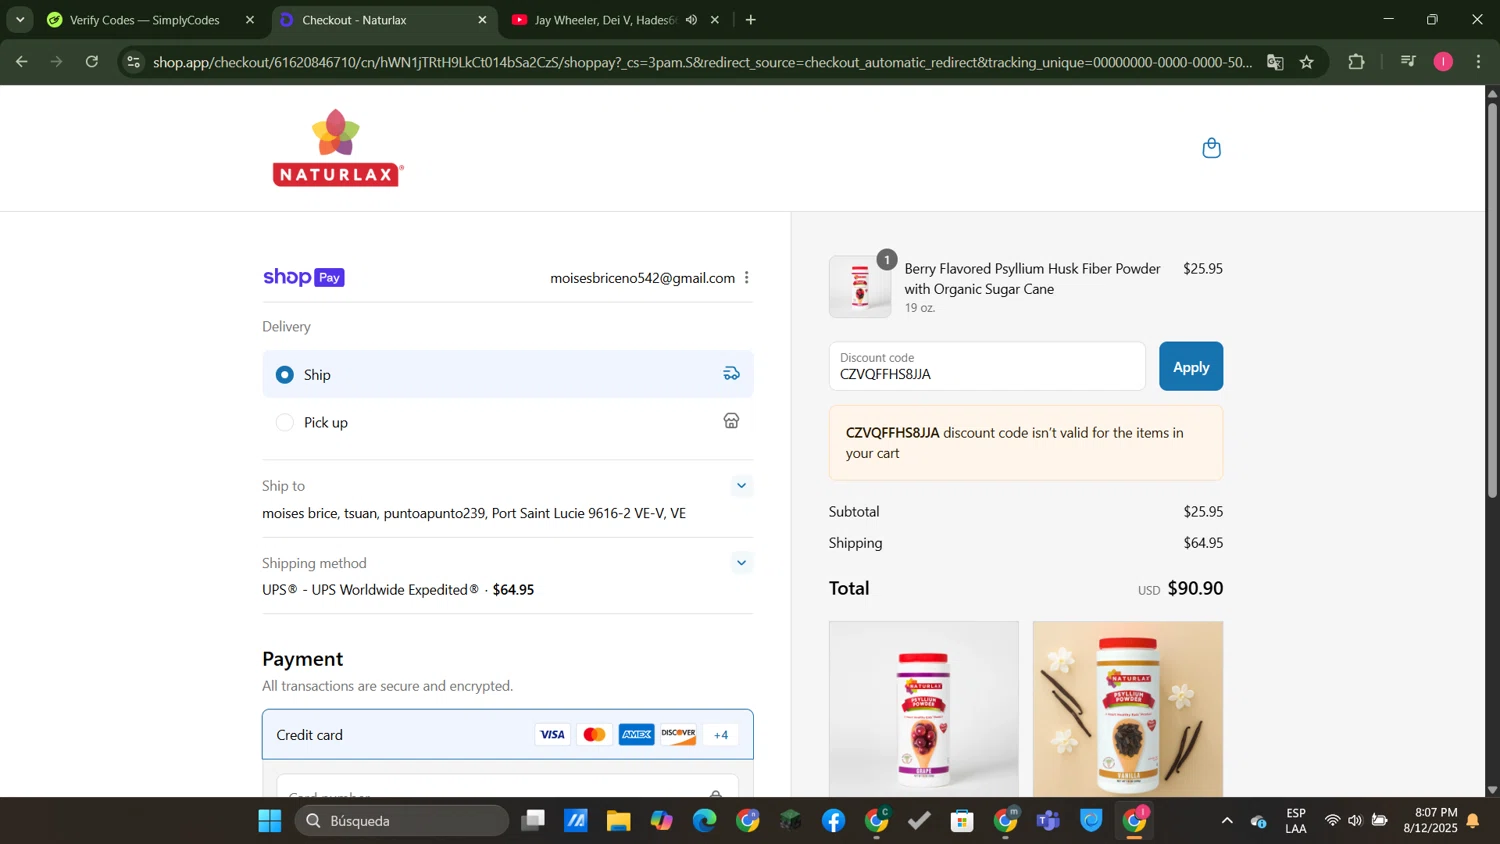
Task: Show the +4 additional card types
Action: coord(721,735)
